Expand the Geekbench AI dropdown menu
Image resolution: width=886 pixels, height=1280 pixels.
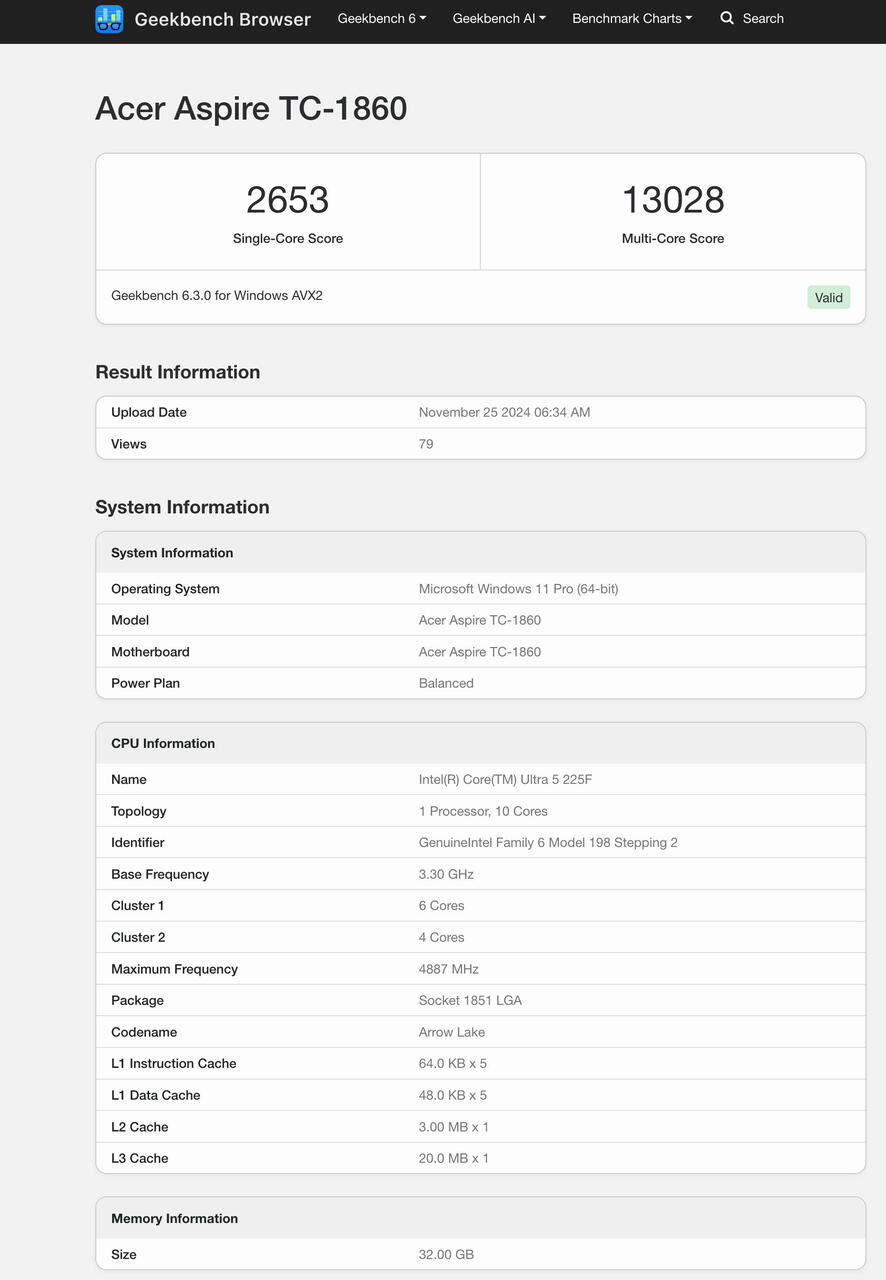[499, 18]
